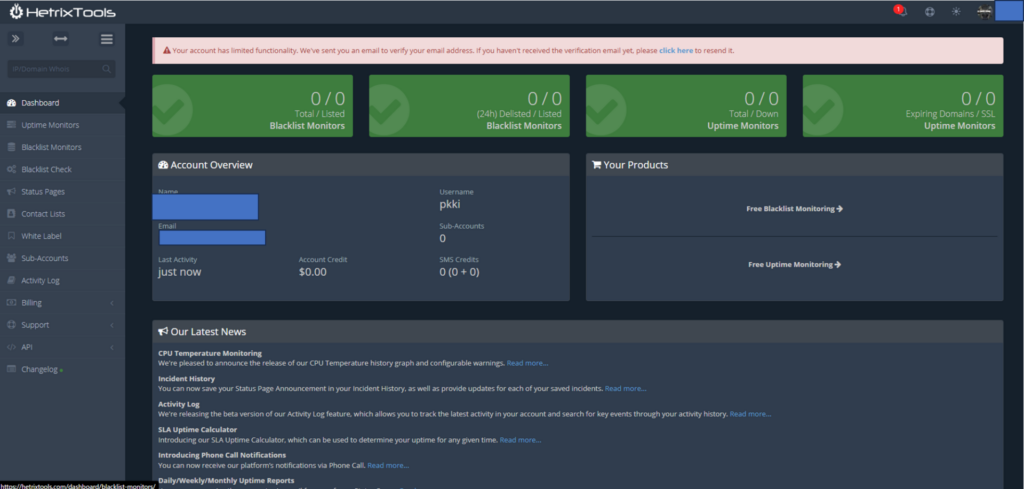Viewport: 1024px width, 489px height.
Task: Select Free Blacklist Monitoring product
Action: point(794,209)
